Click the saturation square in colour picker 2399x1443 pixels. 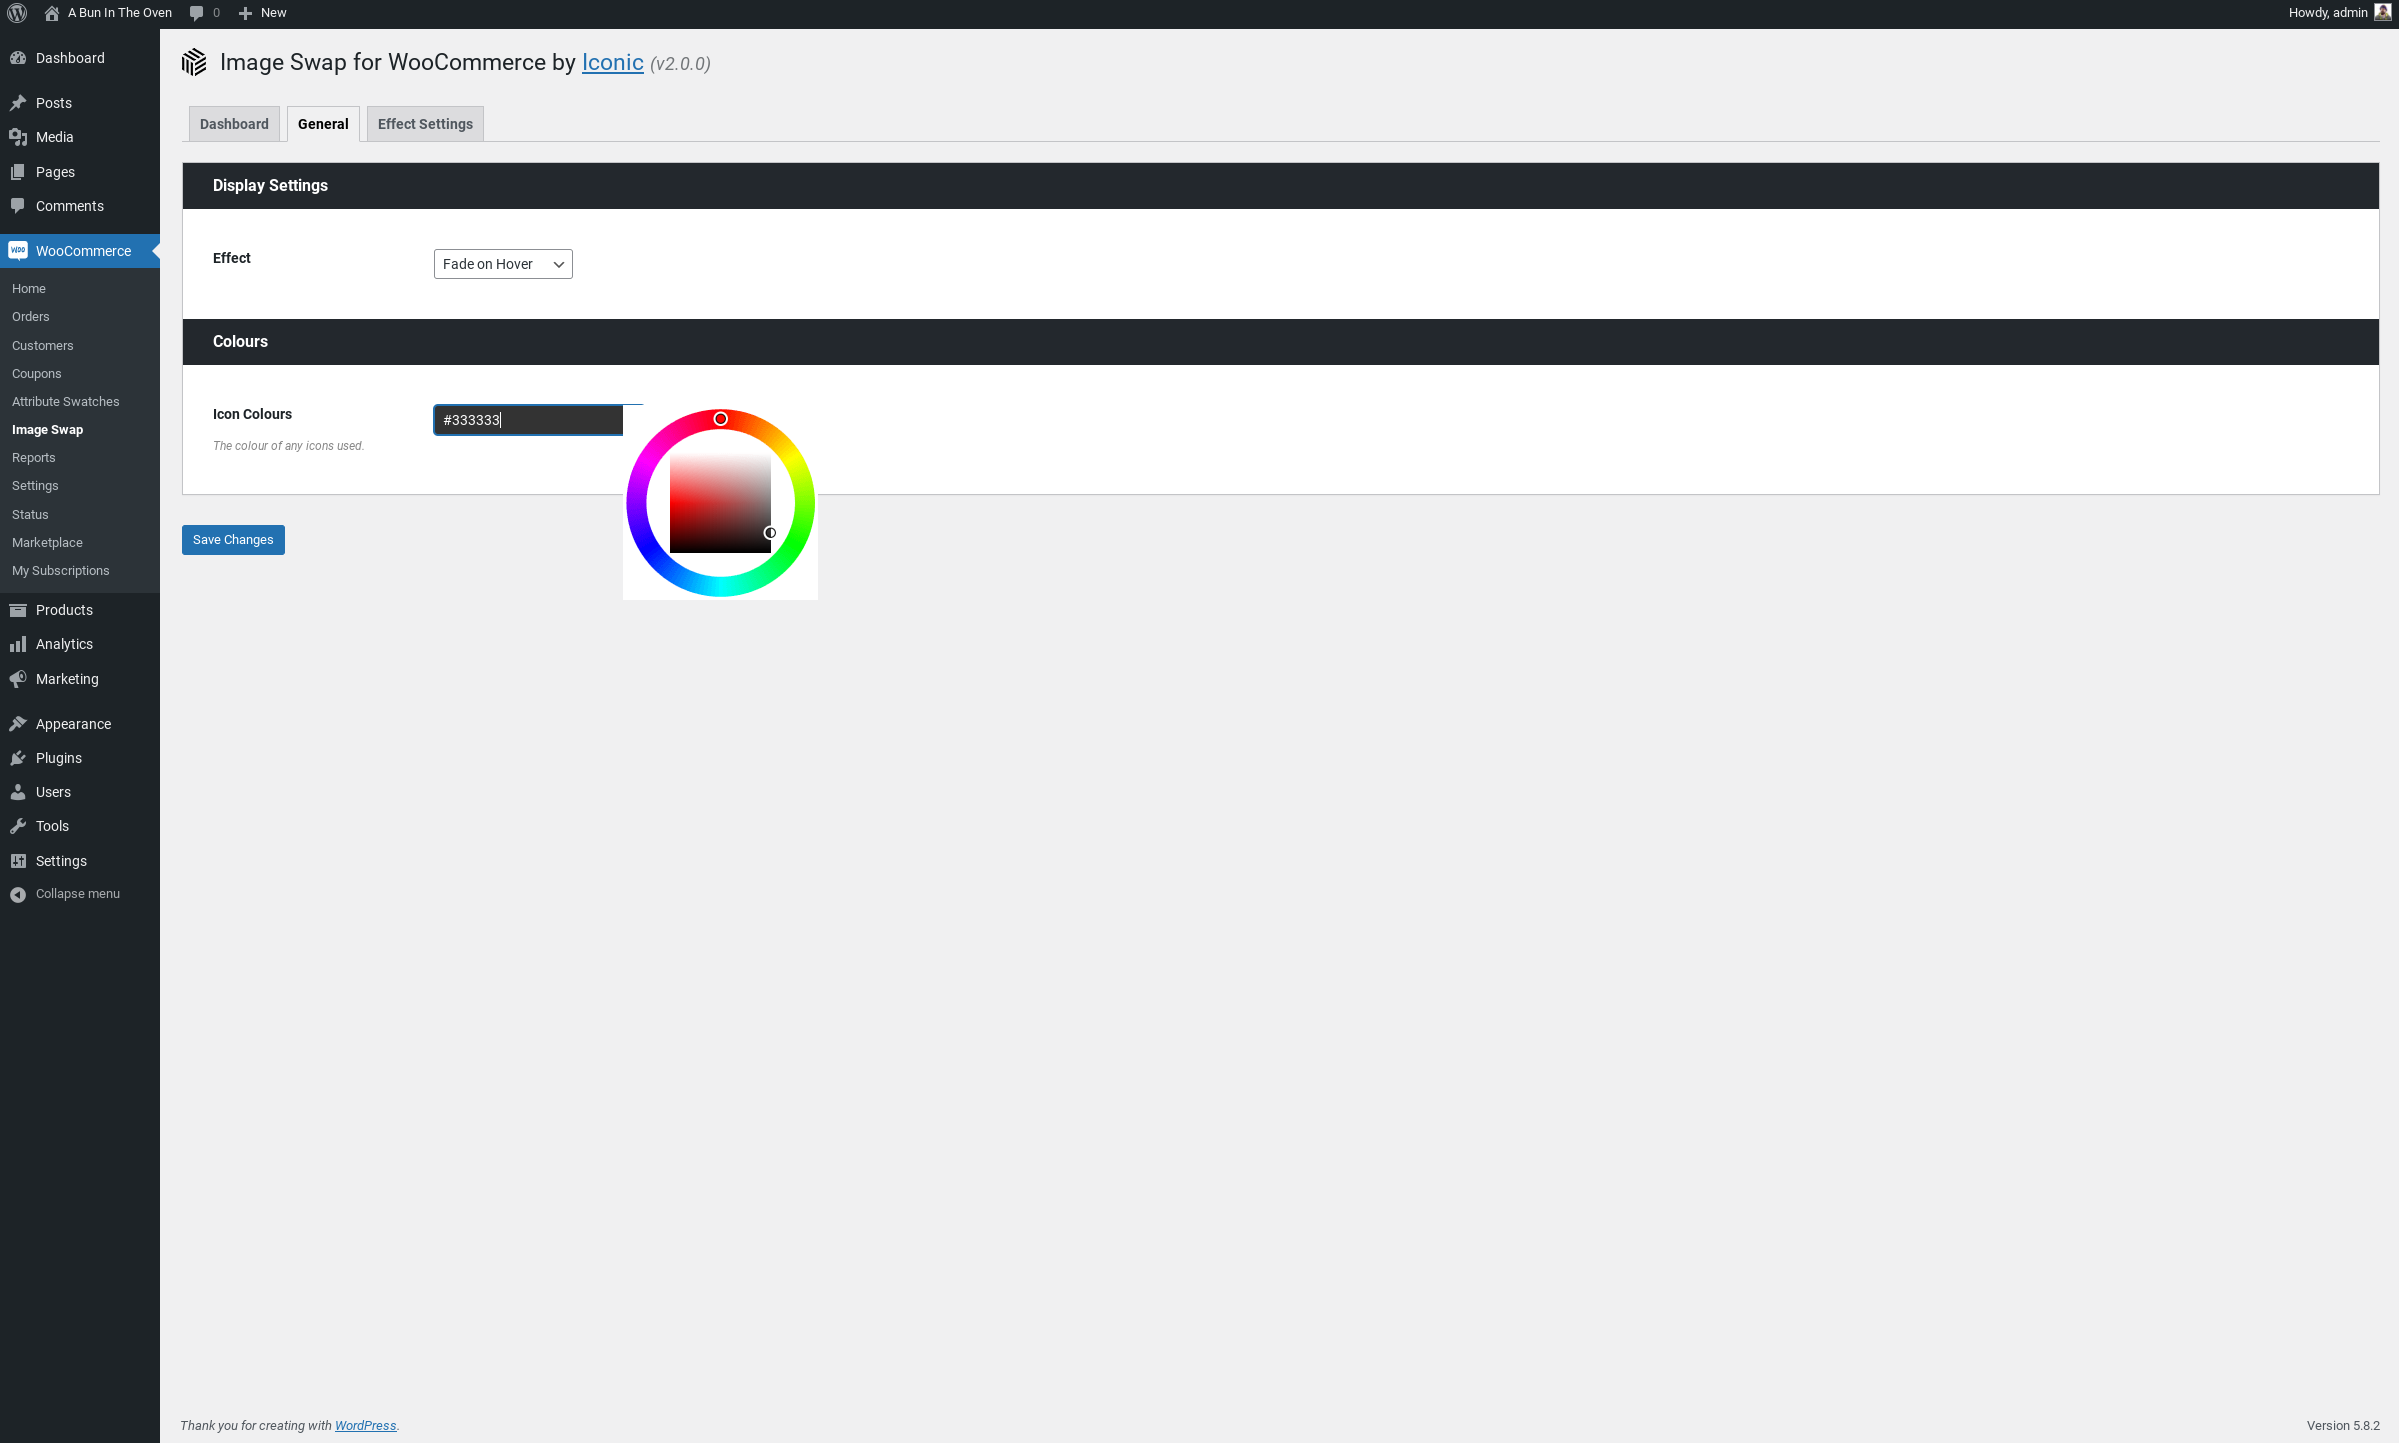click(x=720, y=503)
